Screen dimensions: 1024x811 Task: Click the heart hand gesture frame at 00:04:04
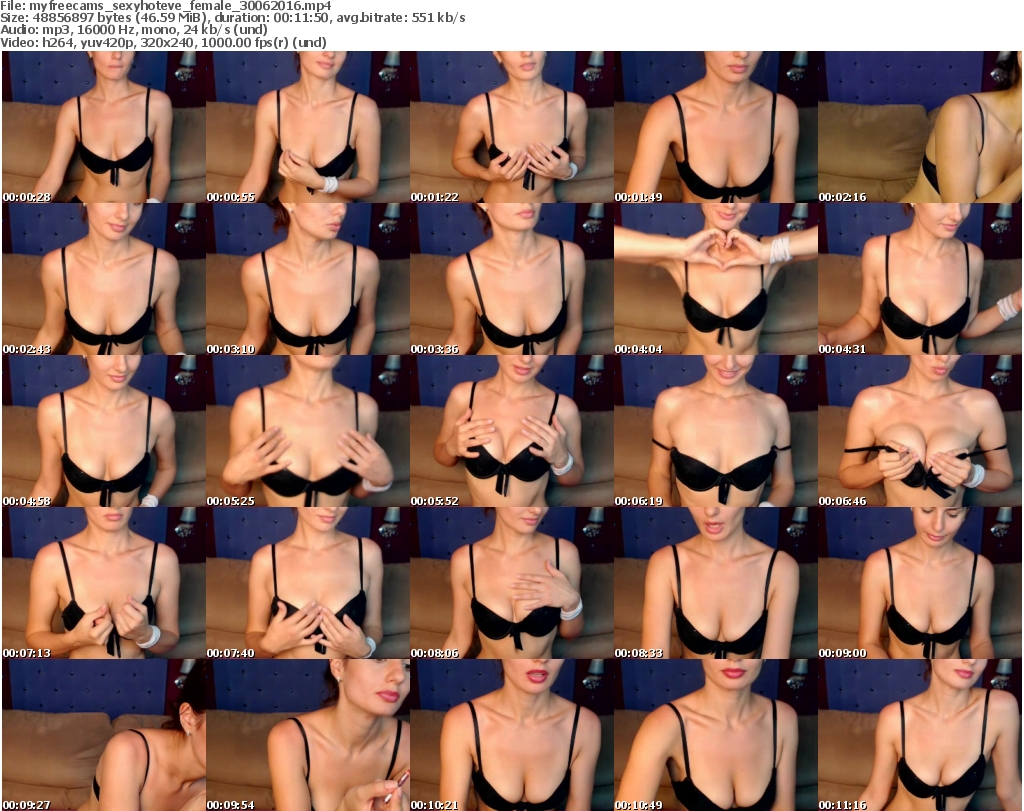click(715, 279)
